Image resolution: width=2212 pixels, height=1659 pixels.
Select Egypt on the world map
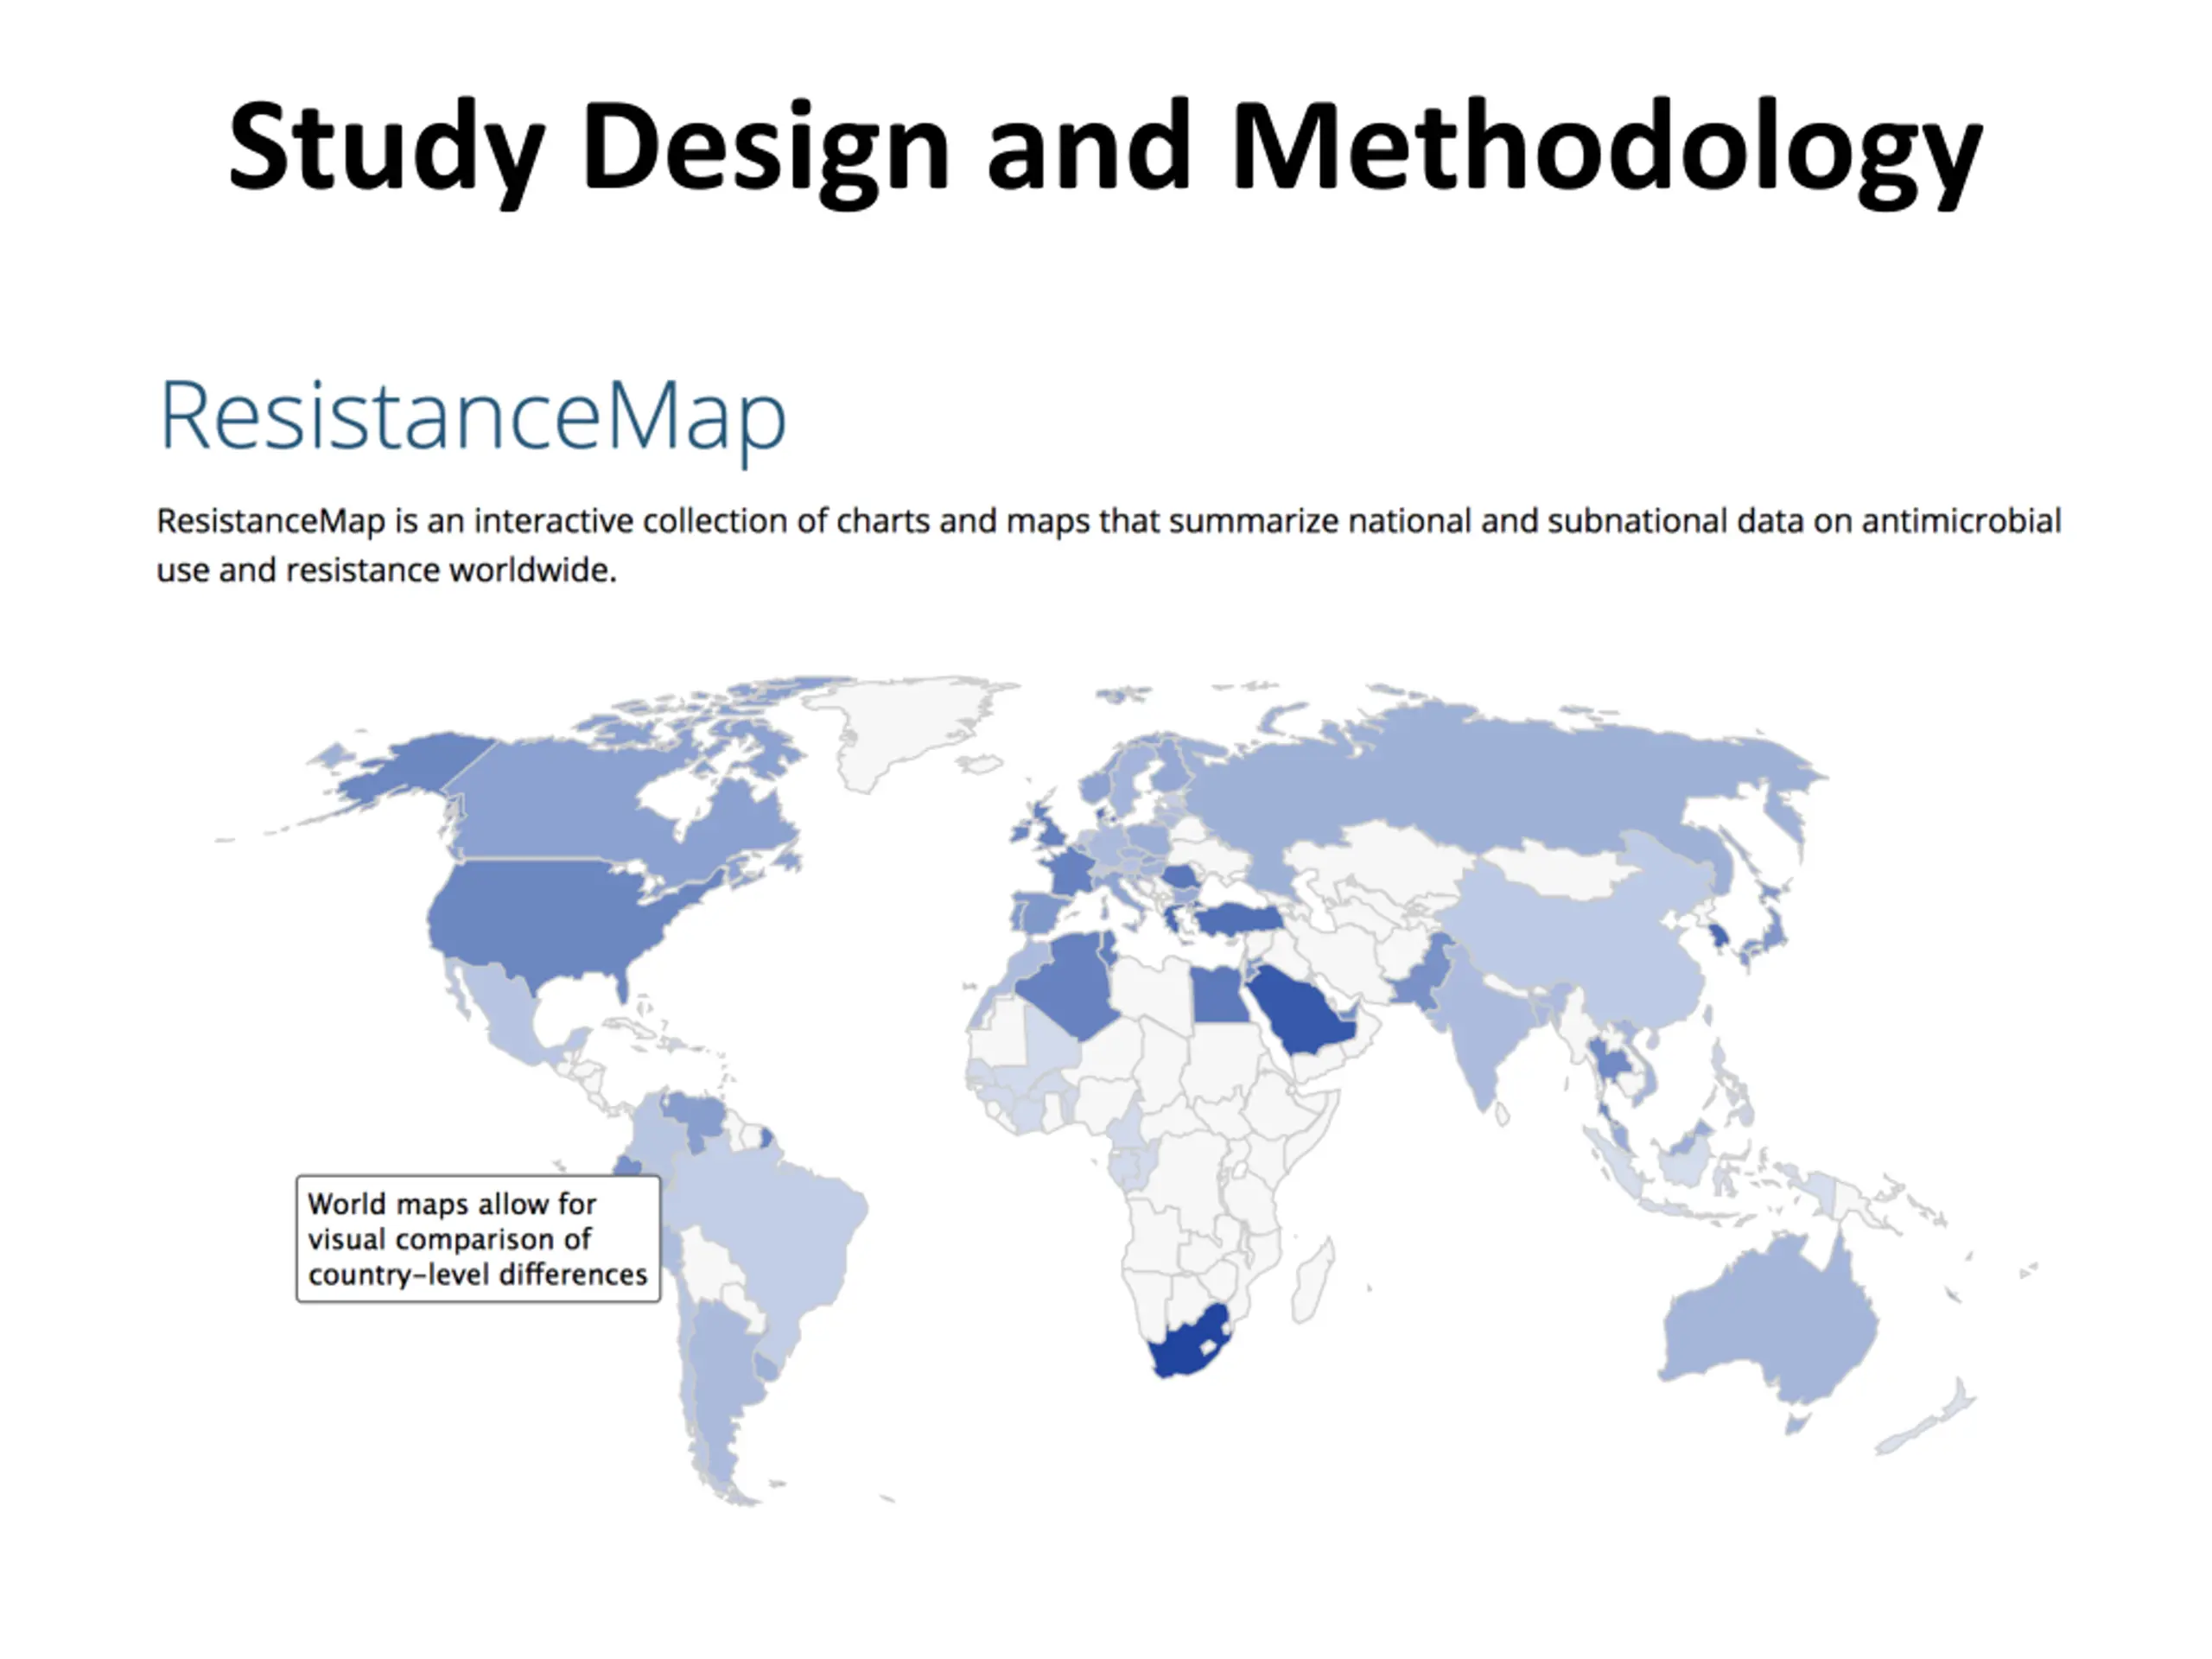pos(1220,995)
